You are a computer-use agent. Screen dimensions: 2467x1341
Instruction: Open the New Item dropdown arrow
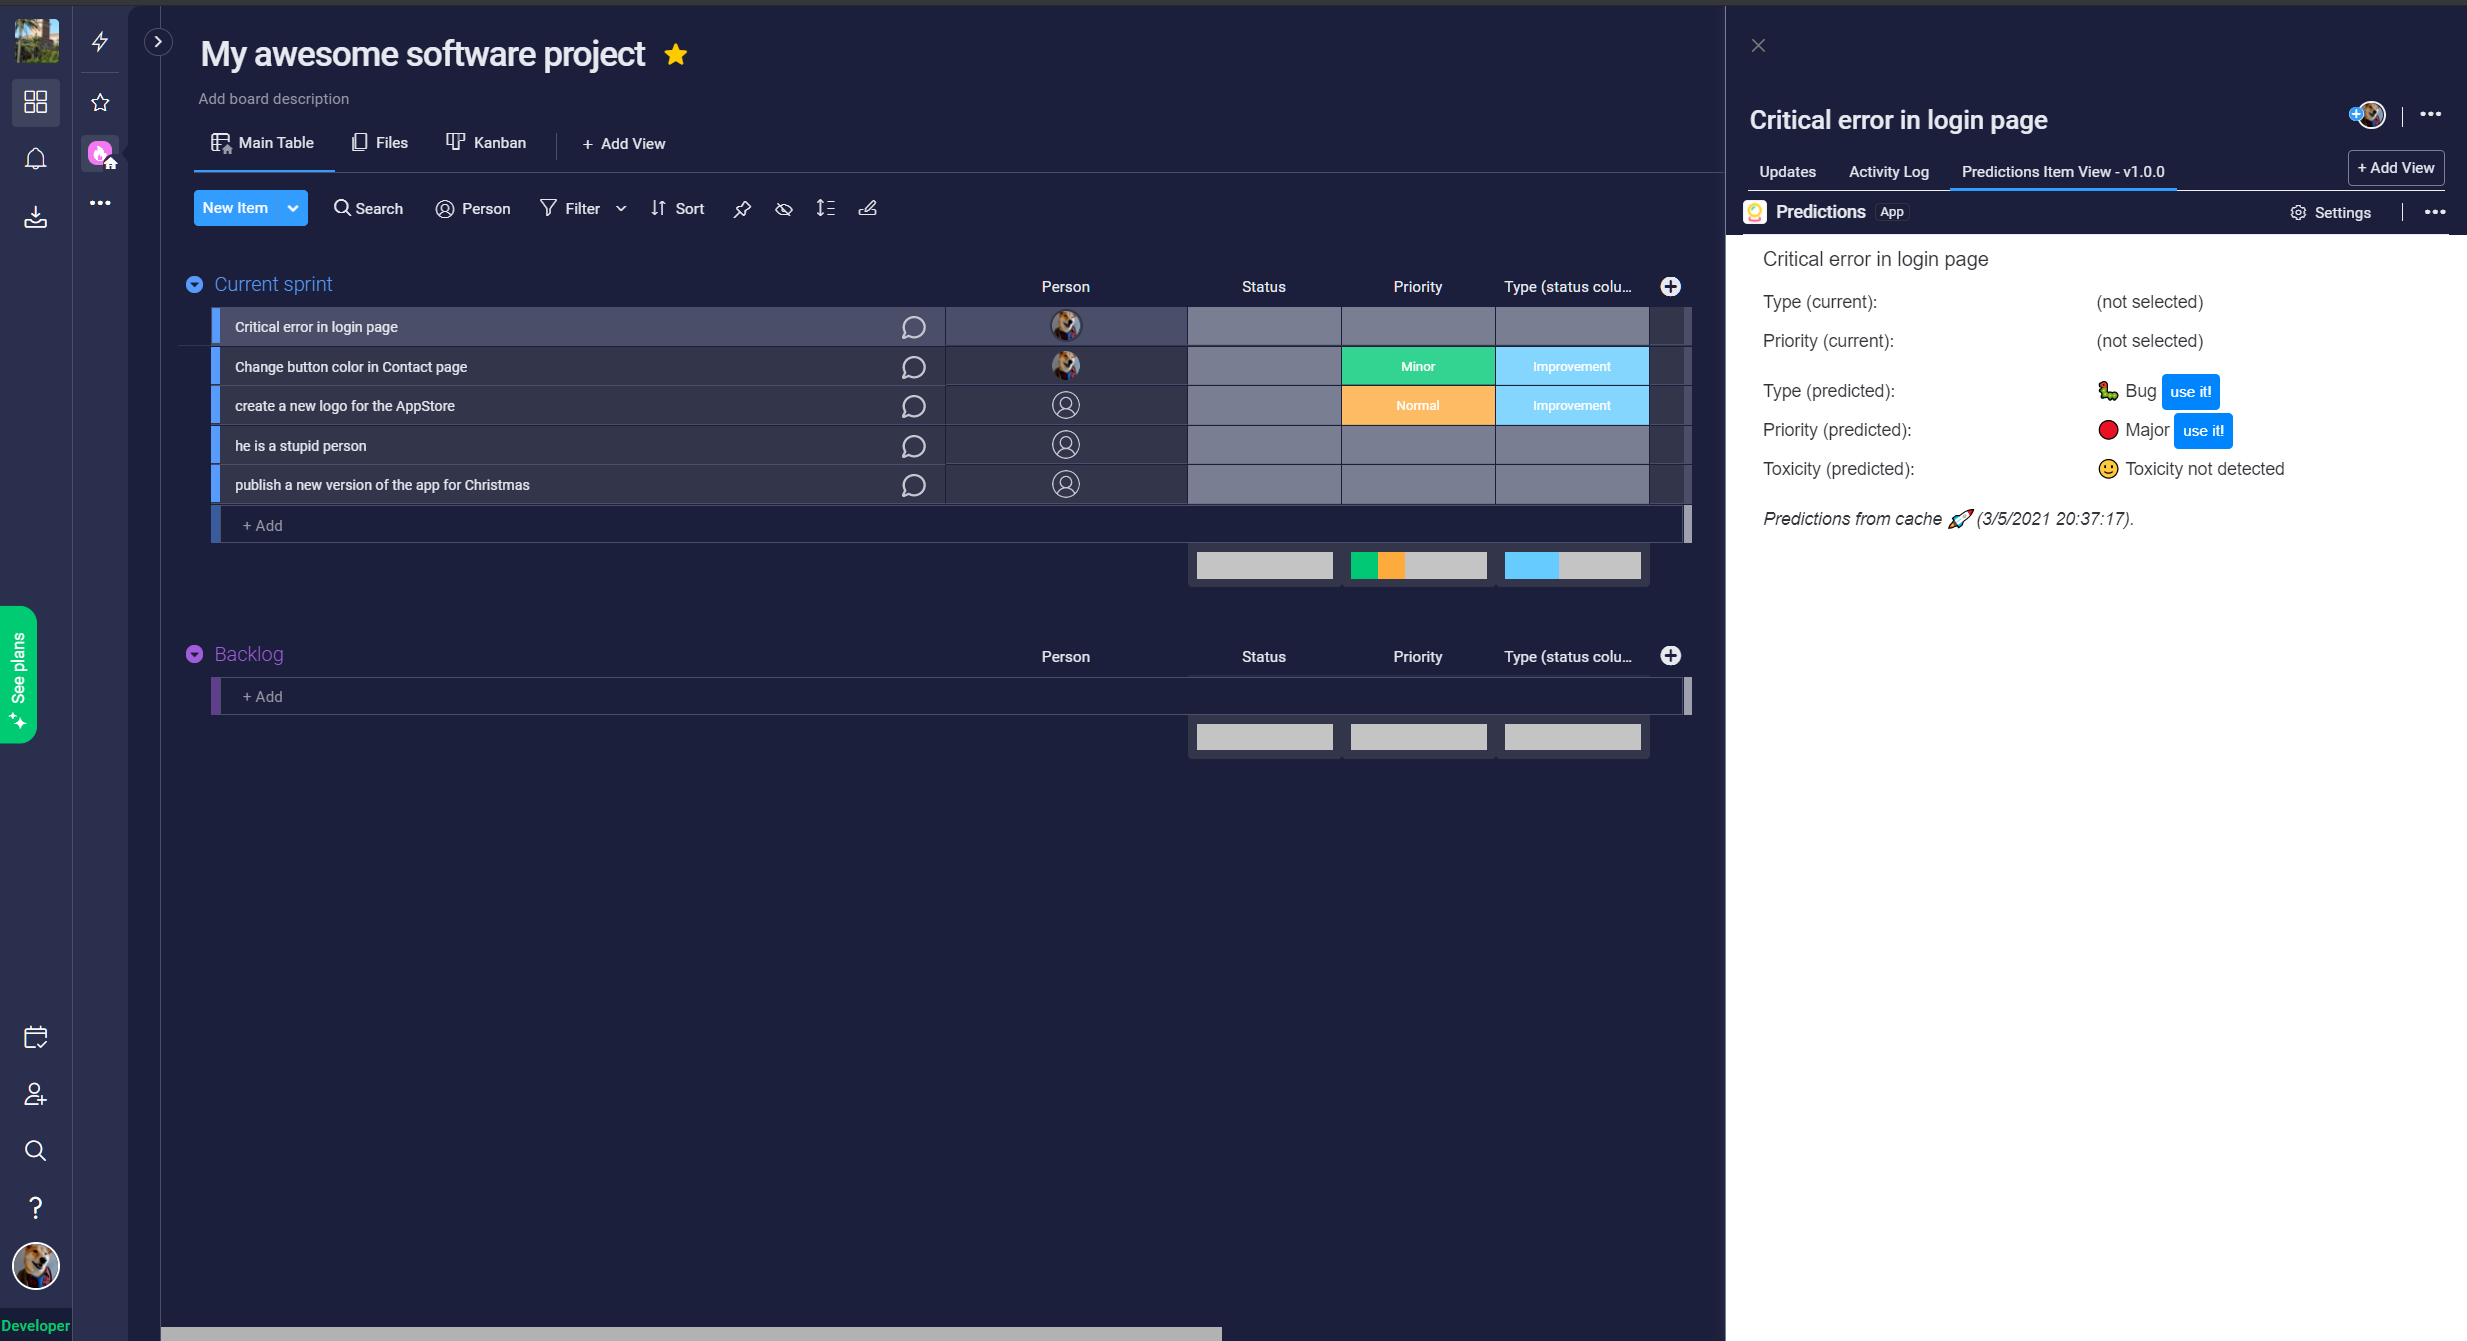(x=293, y=208)
